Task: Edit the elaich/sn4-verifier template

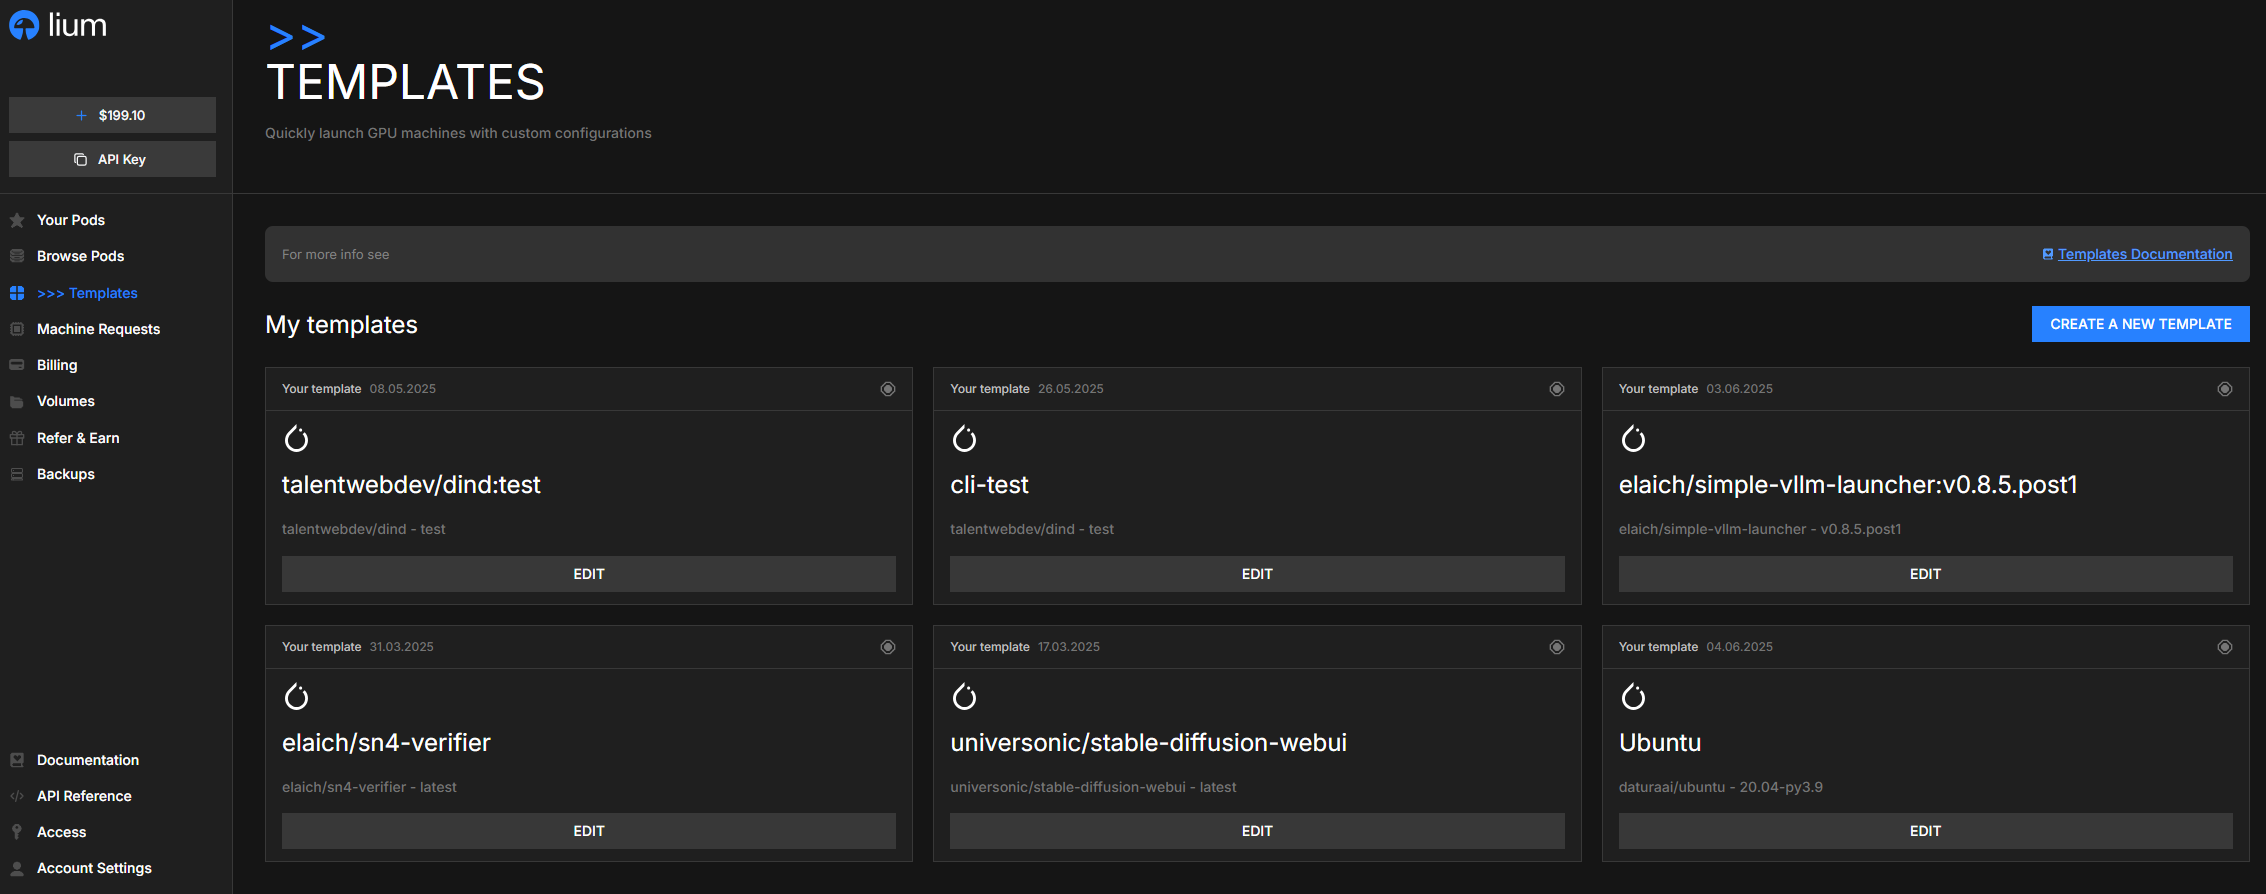Action: [589, 831]
